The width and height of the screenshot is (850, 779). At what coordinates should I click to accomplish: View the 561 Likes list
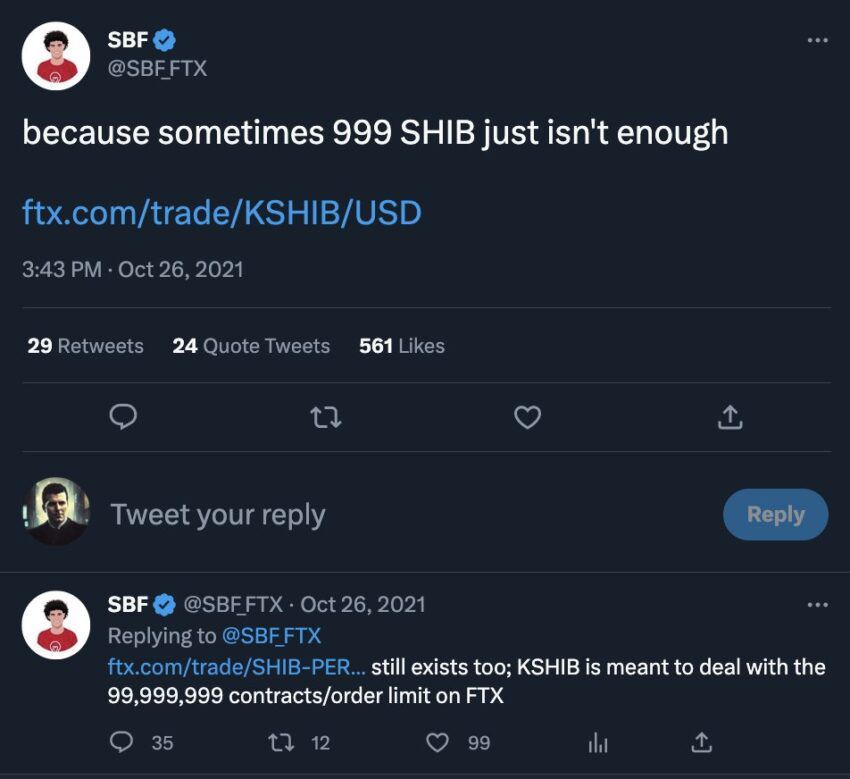(401, 346)
